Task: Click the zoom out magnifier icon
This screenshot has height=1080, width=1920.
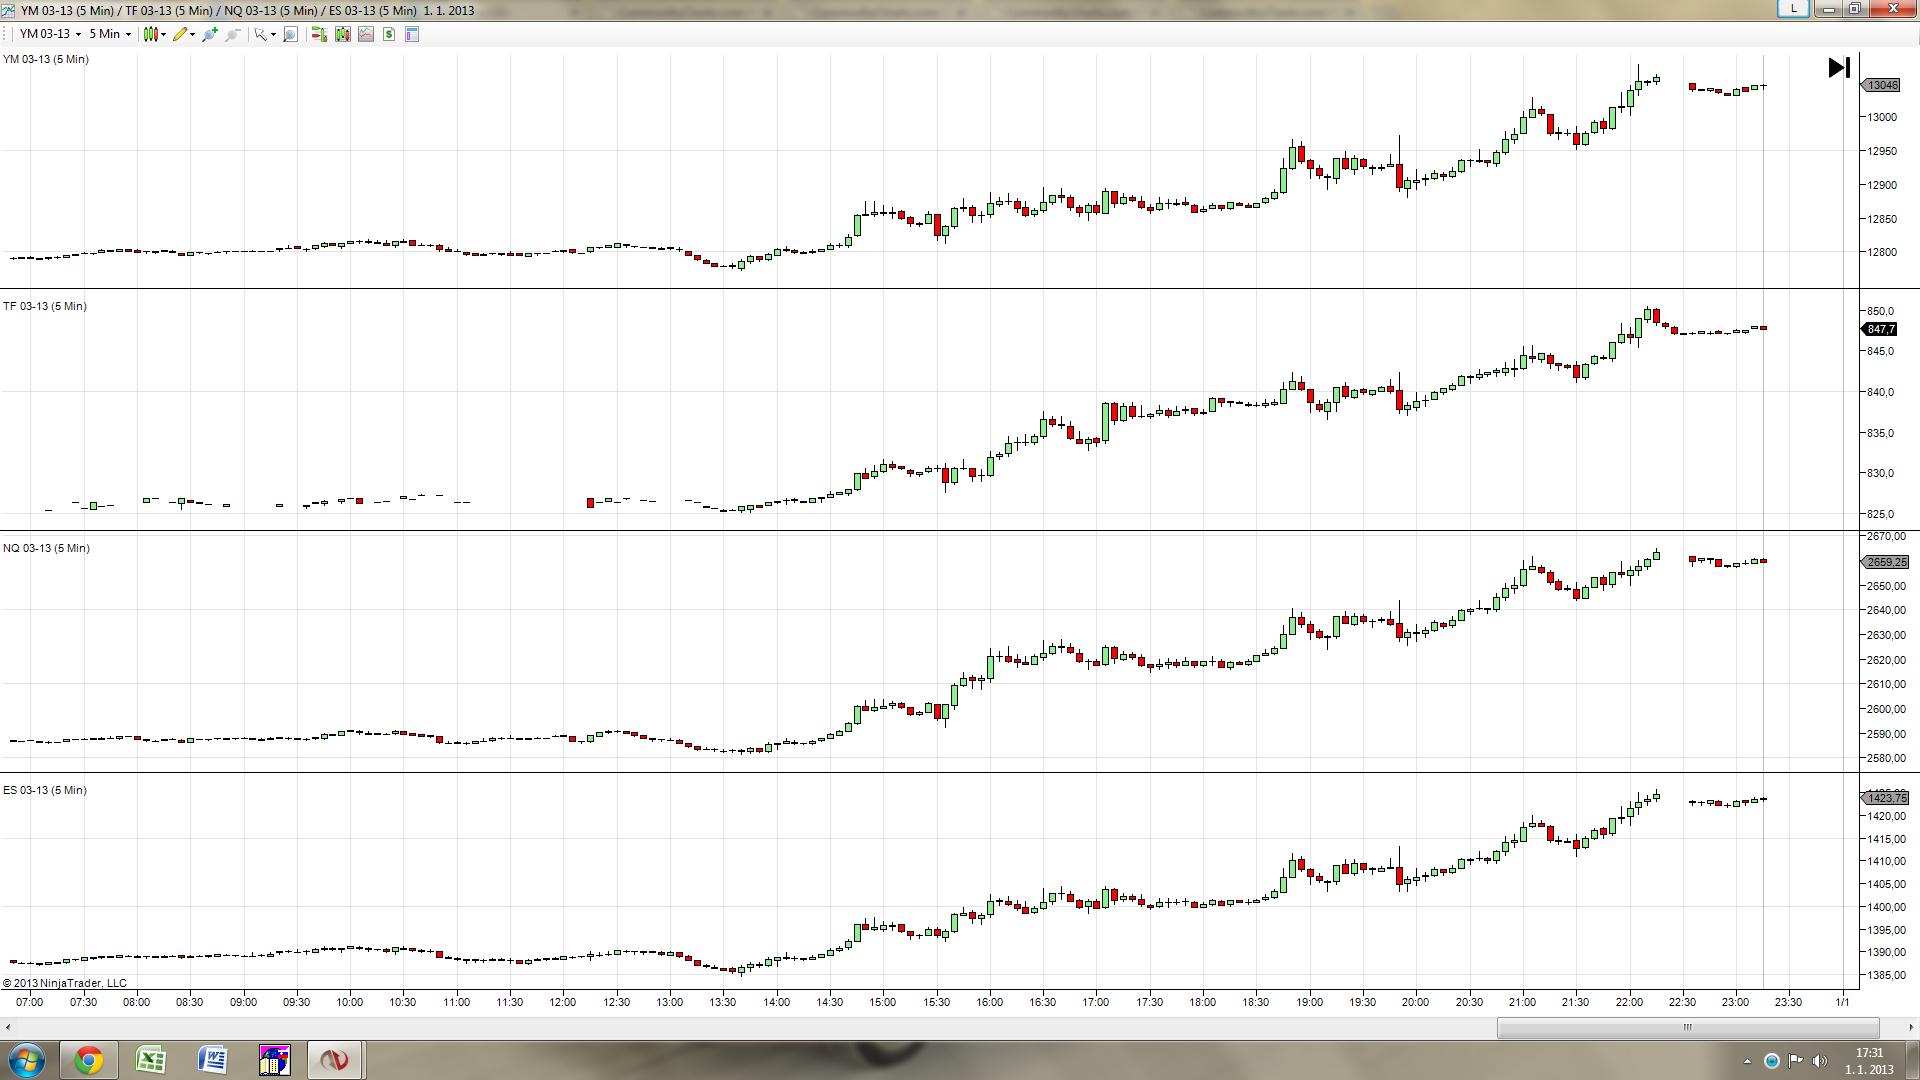Action: [x=233, y=34]
